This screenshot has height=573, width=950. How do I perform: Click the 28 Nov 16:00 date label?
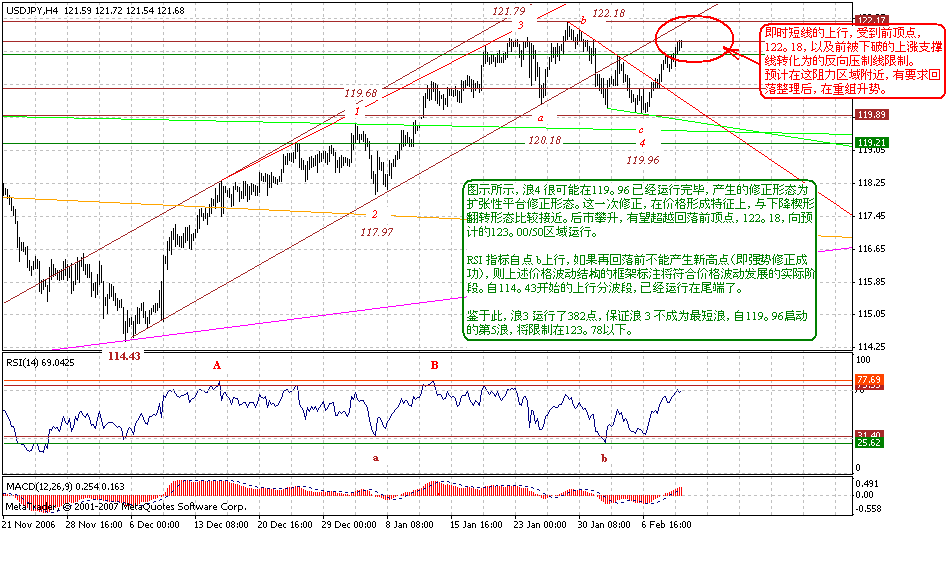click(x=93, y=525)
